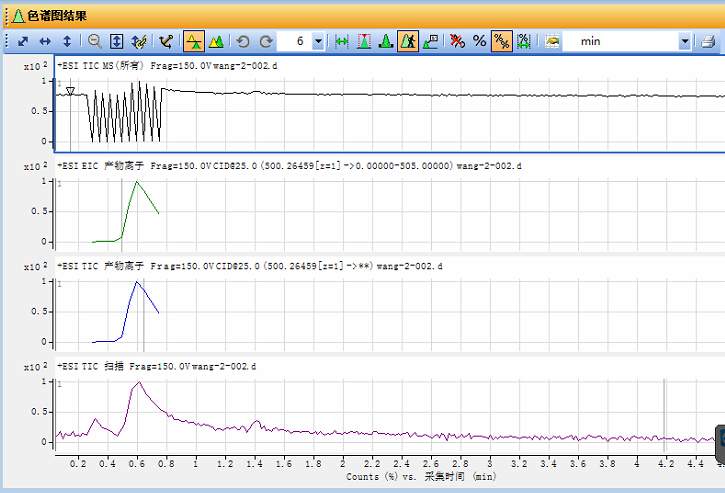Click the redo circular arrow icon
Screen dimensions: 725x493
(266, 41)
